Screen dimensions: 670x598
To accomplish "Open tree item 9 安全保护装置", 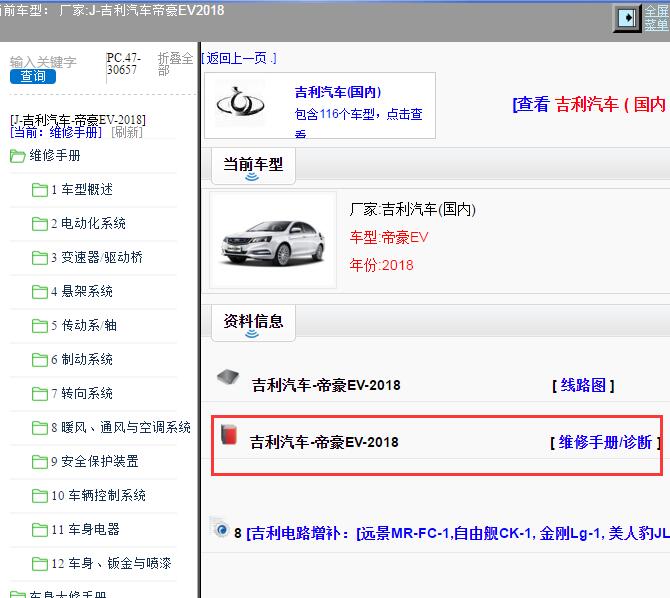I will click(95, 461).
